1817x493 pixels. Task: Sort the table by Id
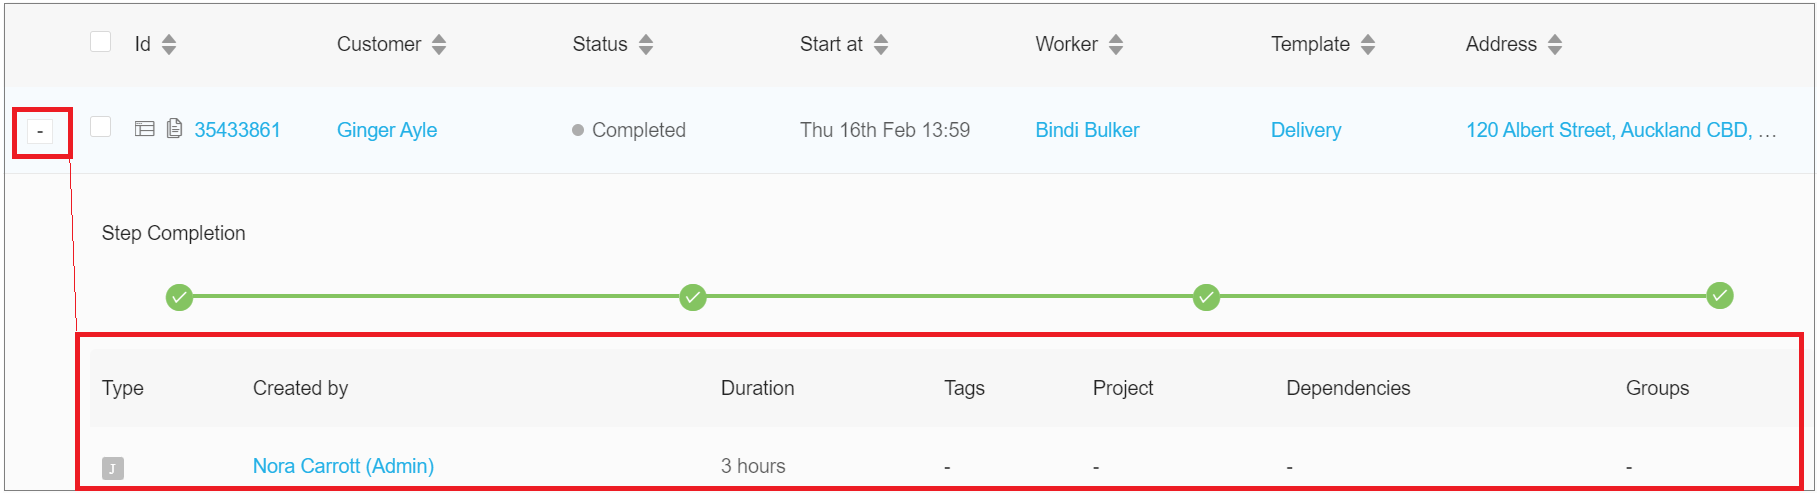169,44
